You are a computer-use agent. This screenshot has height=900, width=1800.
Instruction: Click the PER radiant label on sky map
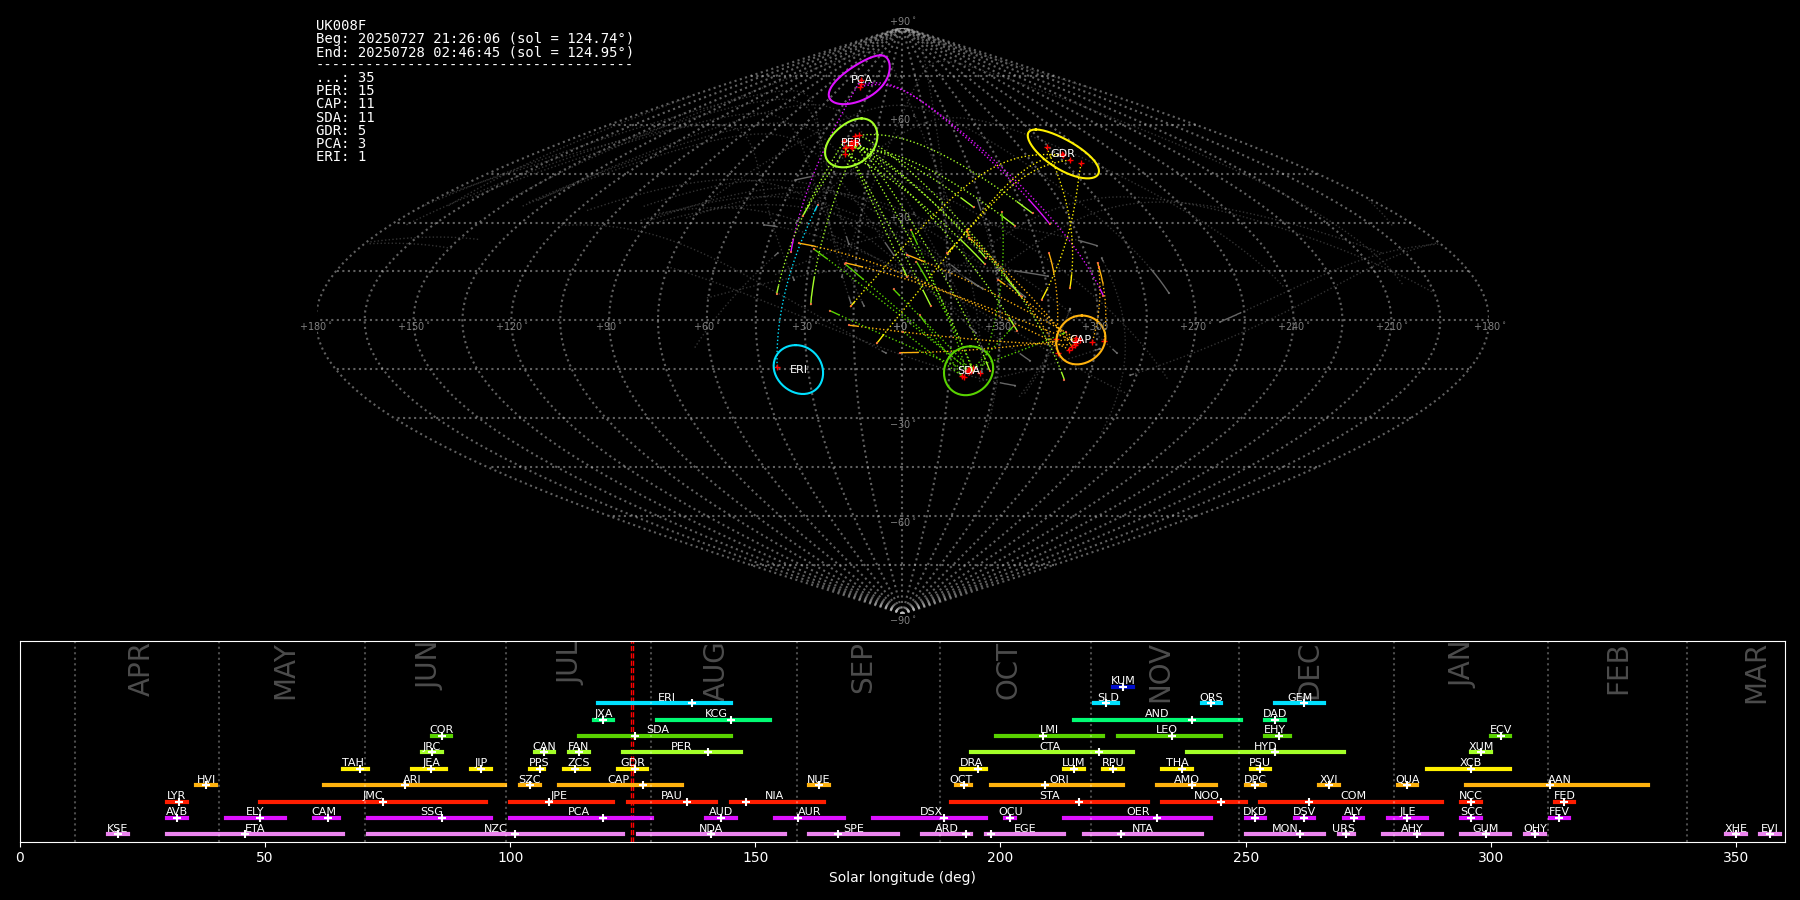[x=851, y=143]
